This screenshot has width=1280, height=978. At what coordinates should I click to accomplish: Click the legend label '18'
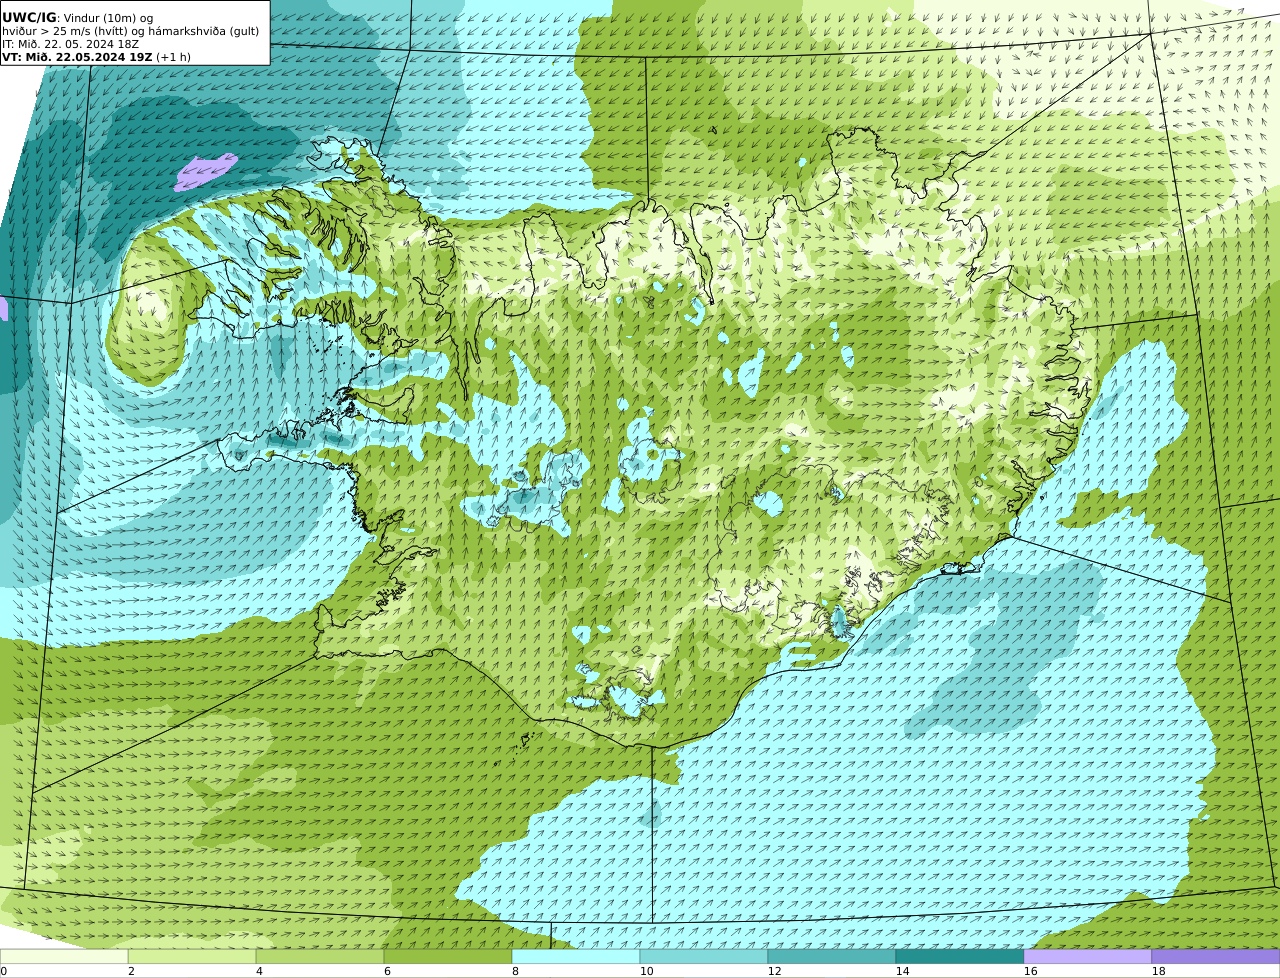point(1159,971)
